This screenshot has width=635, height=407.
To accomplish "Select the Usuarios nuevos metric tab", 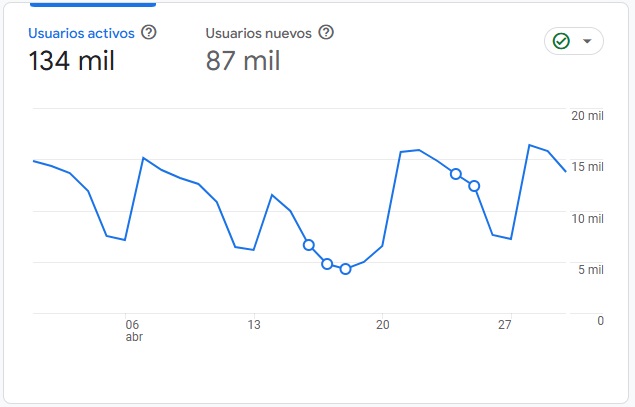I will [259, 33].
